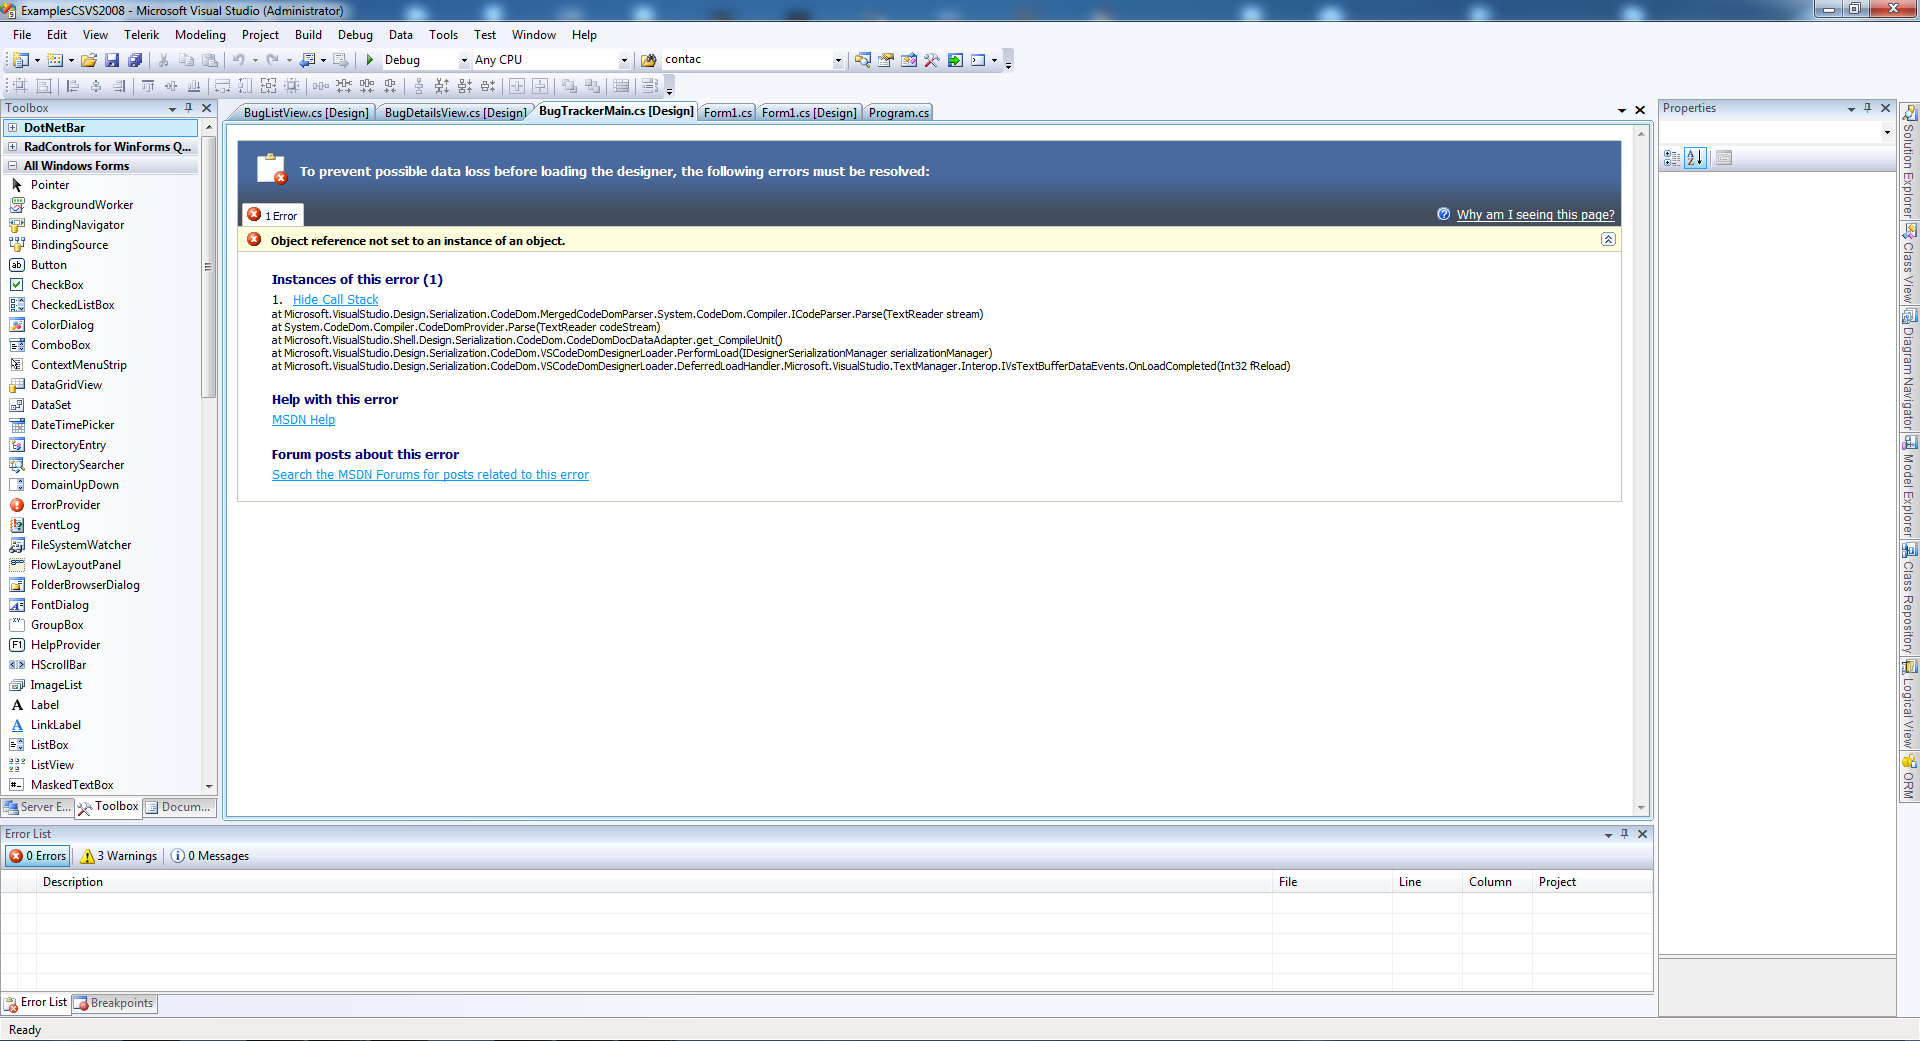Click the Align Tops layout icon
This screenshot has width=1920, height=1041.
click(x=148, y=86)
